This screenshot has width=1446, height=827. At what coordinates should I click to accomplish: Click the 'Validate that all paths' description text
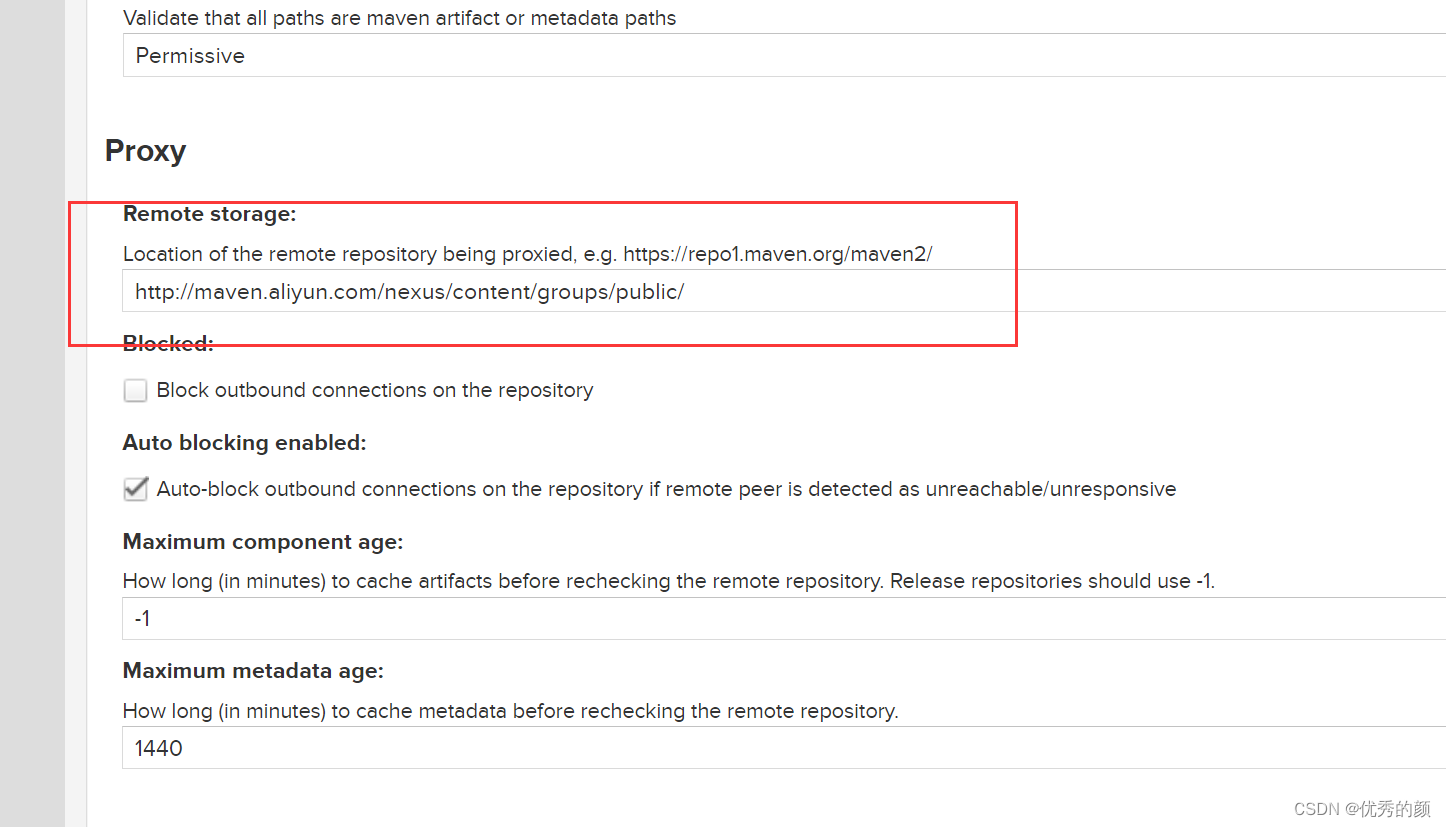pos(400,18)
